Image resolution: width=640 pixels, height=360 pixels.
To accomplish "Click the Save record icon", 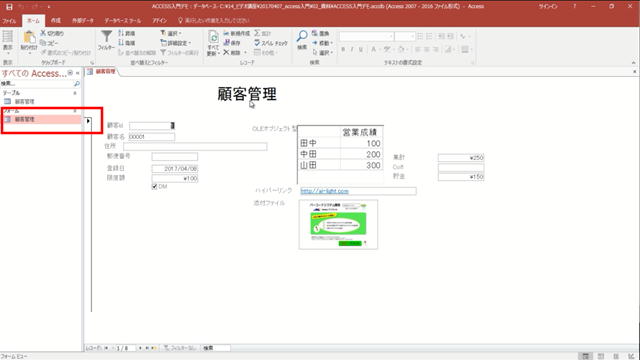I will [x=226, y=42].
